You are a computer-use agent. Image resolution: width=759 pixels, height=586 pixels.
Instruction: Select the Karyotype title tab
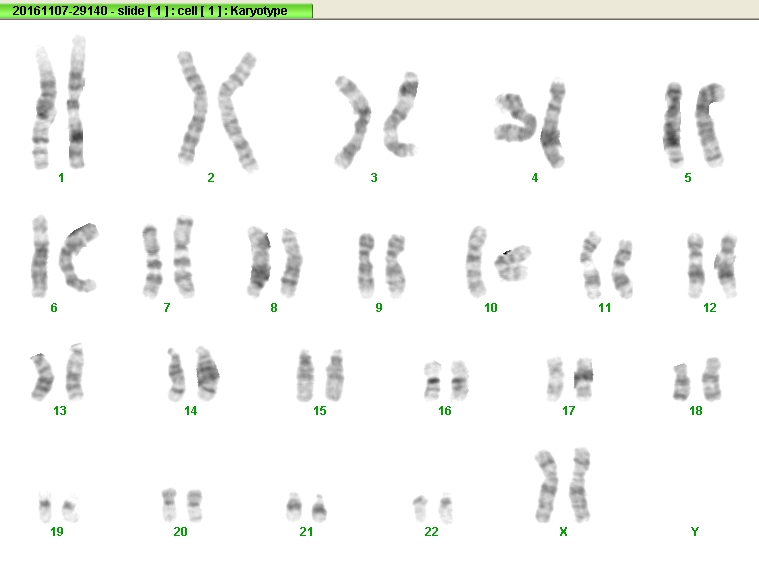click(156, 11)
